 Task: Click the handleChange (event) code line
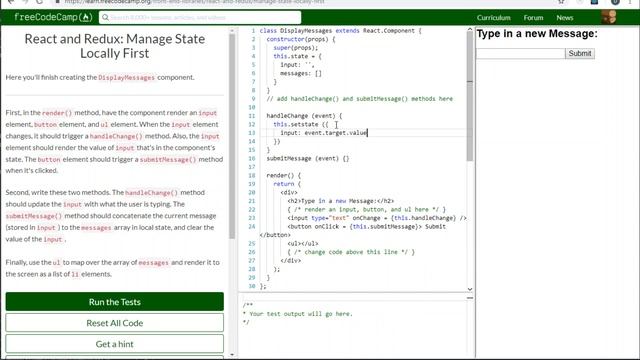(x=304, y=116)
